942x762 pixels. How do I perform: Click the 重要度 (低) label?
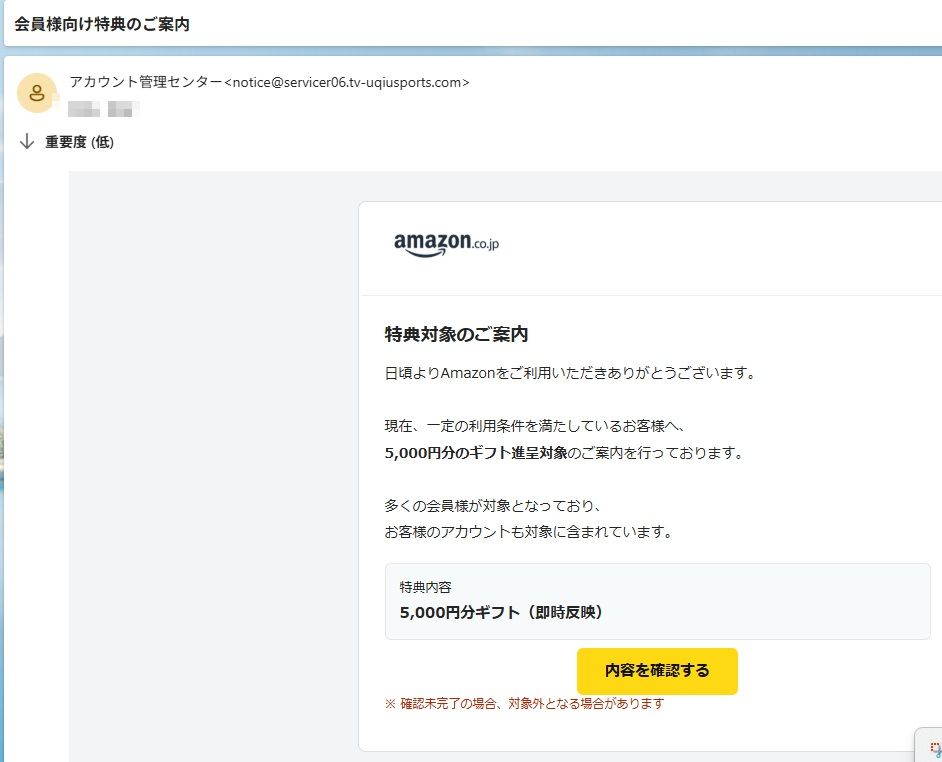[80, 142]
